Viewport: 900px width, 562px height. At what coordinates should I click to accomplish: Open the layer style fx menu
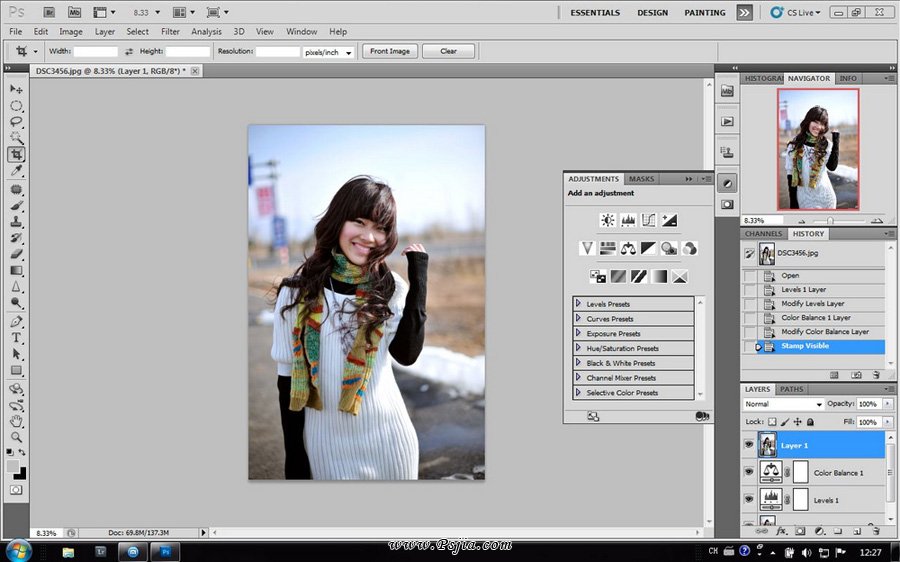point(782,531)
